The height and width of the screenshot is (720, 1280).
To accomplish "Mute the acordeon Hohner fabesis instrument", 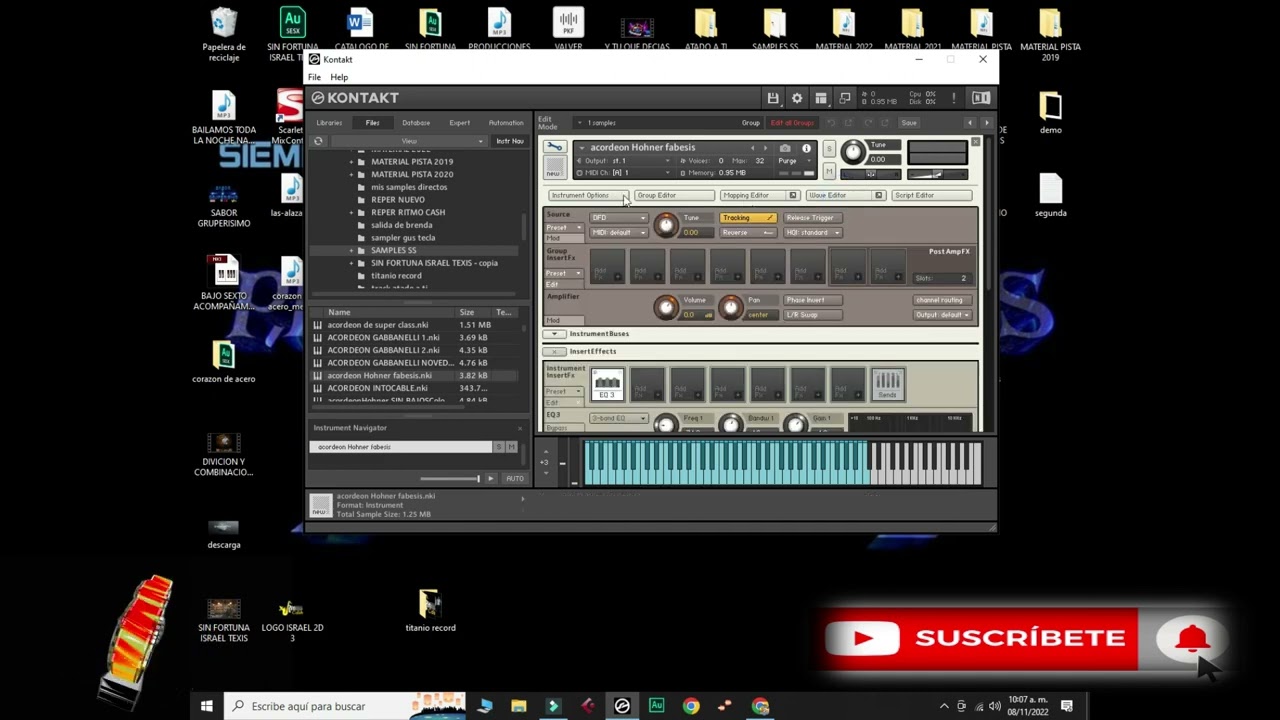I will click(829, 172).
